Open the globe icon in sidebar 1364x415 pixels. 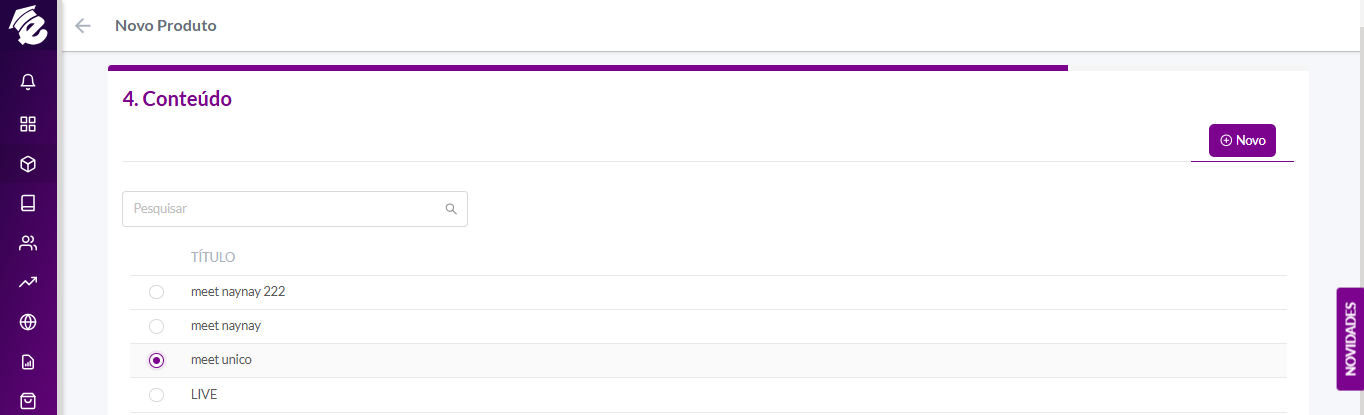point(28,322)
